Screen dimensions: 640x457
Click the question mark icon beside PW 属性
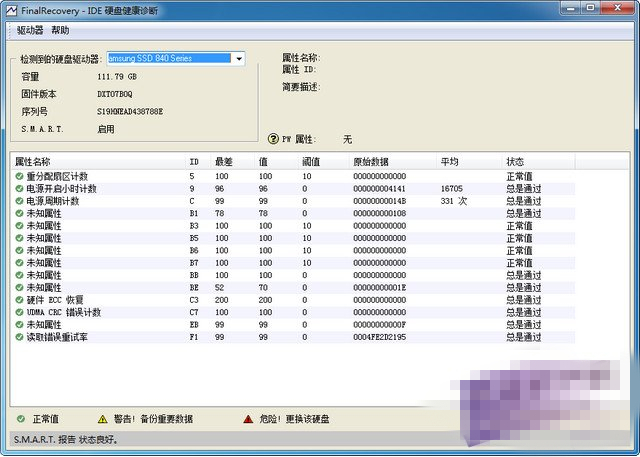273,139
